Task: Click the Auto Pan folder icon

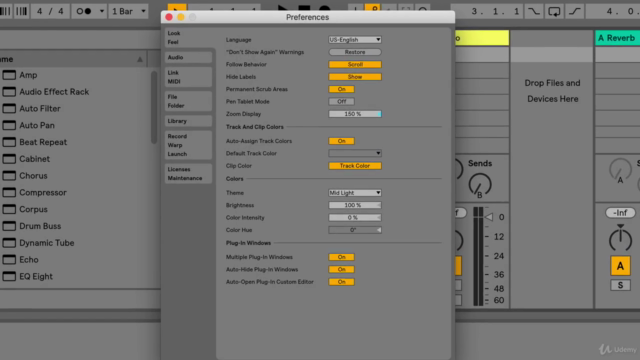Action: [x=9, y=125]
